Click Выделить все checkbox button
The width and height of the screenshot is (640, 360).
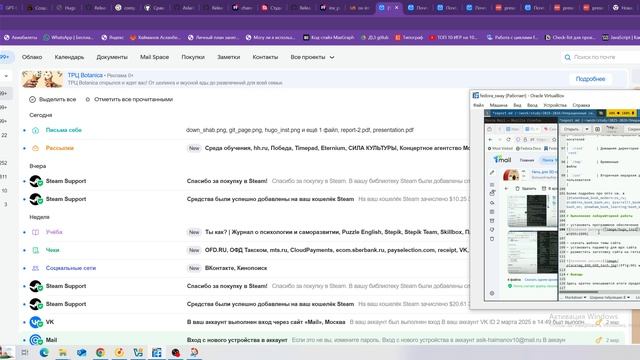pos(53,99)
